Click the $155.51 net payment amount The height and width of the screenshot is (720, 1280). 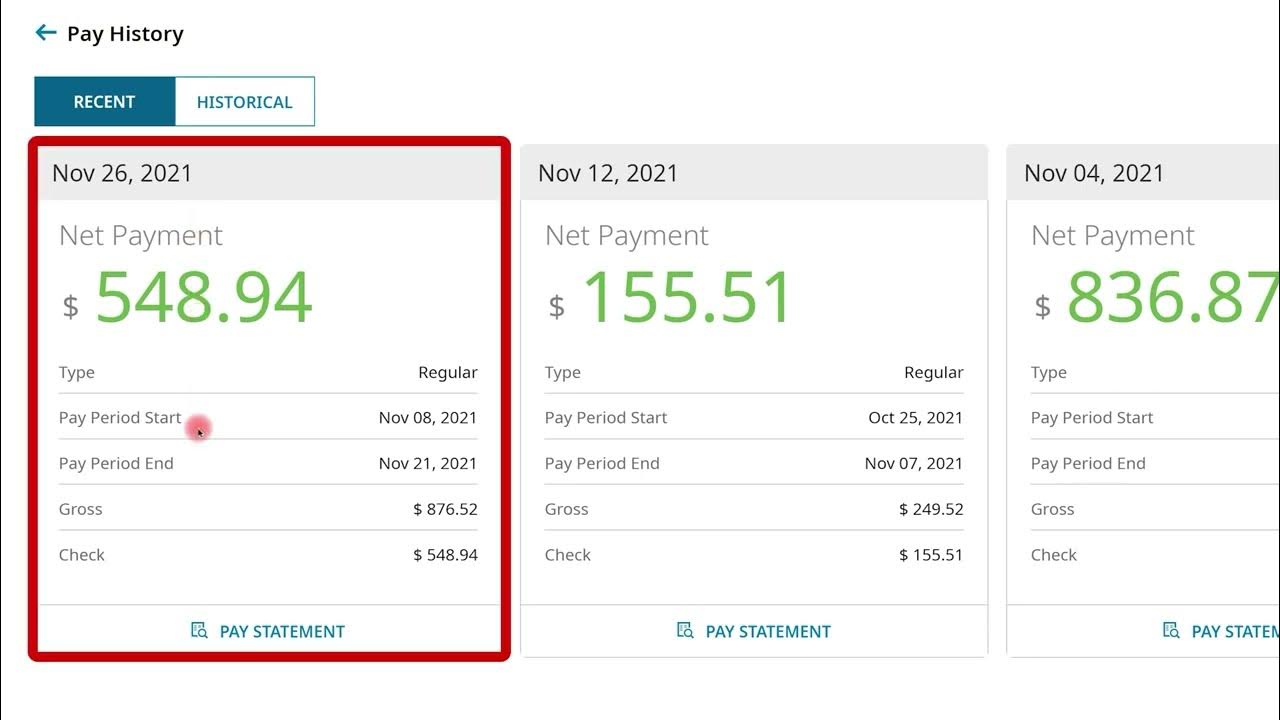click(688, 298)
